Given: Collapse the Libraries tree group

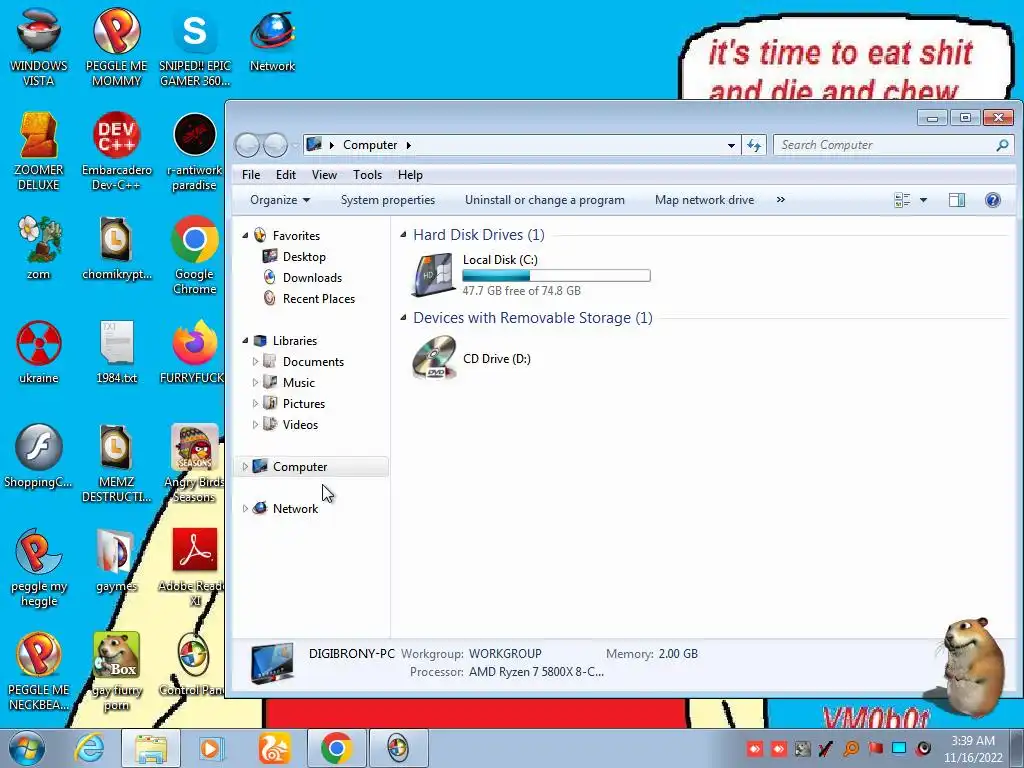Looking at the screenshot, I should pyautogui.click(x=246, y=340).
